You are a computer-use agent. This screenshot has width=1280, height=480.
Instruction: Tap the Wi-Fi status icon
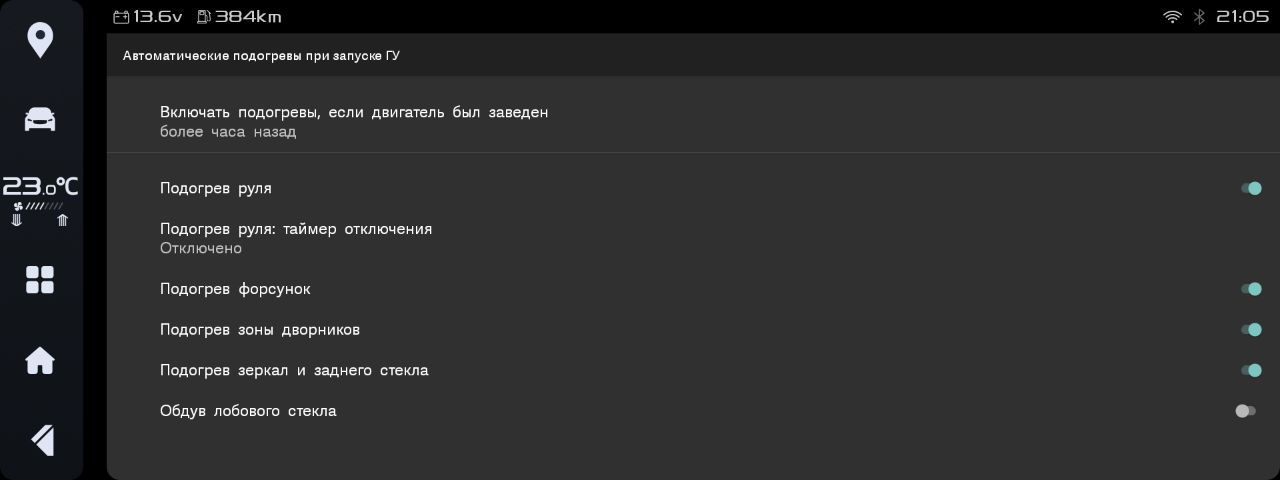(1172, 17)
